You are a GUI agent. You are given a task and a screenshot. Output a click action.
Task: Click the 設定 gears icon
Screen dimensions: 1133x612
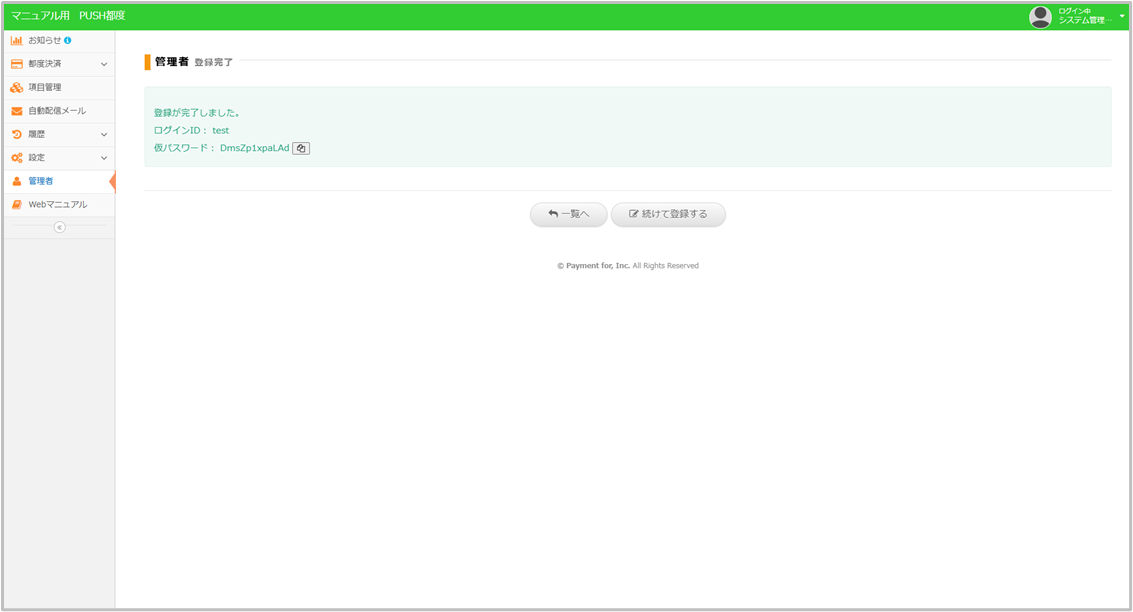coord(16,158)
